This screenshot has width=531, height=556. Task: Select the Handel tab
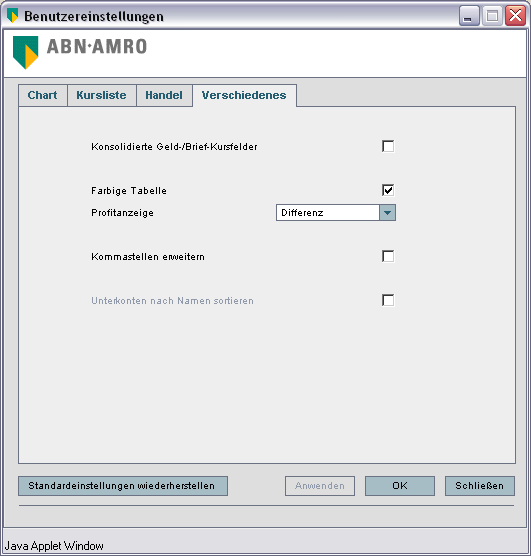(x=164, y=95)
